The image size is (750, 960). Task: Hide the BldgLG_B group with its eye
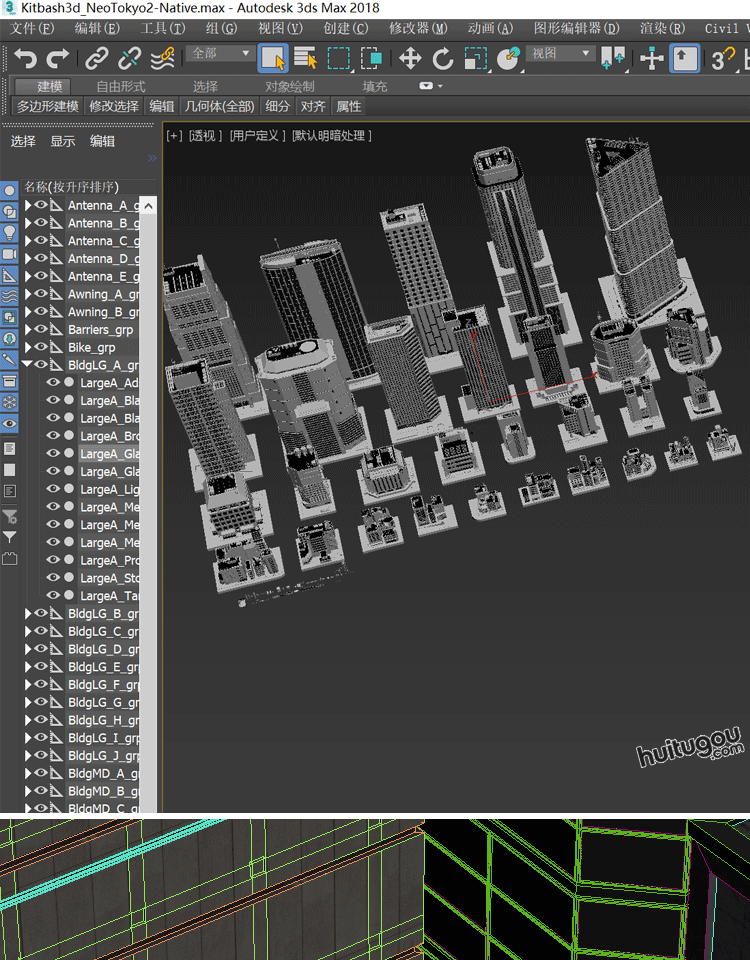41,614
